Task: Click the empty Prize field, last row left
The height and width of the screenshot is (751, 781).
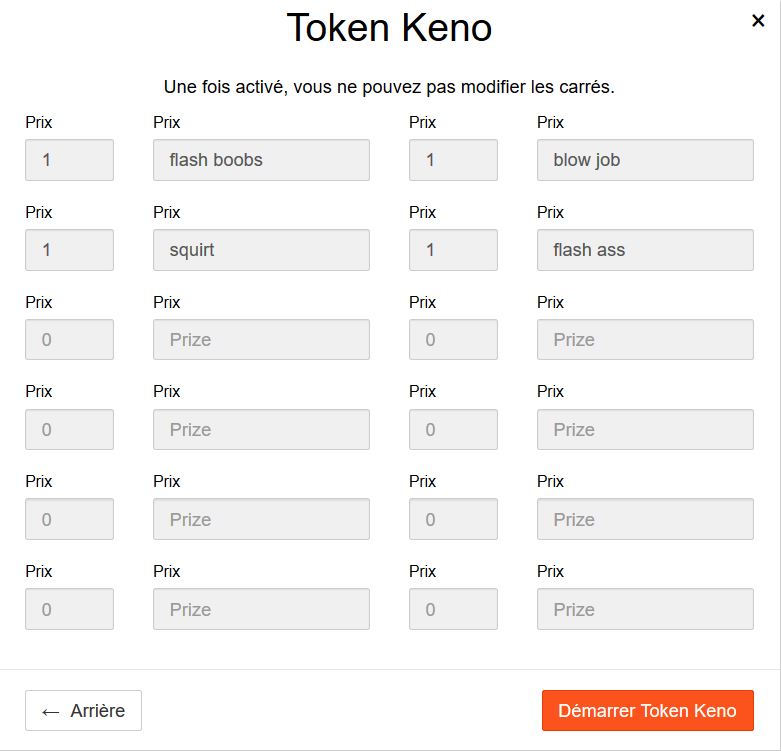Action: (x=261, y=610)
